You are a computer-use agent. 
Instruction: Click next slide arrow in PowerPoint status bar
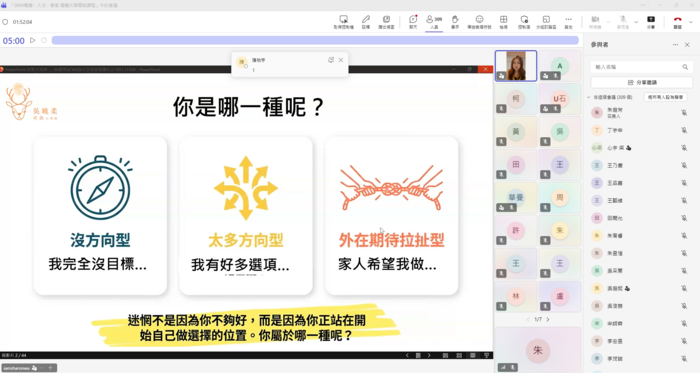pyautogui.click(x=429, y=356)
